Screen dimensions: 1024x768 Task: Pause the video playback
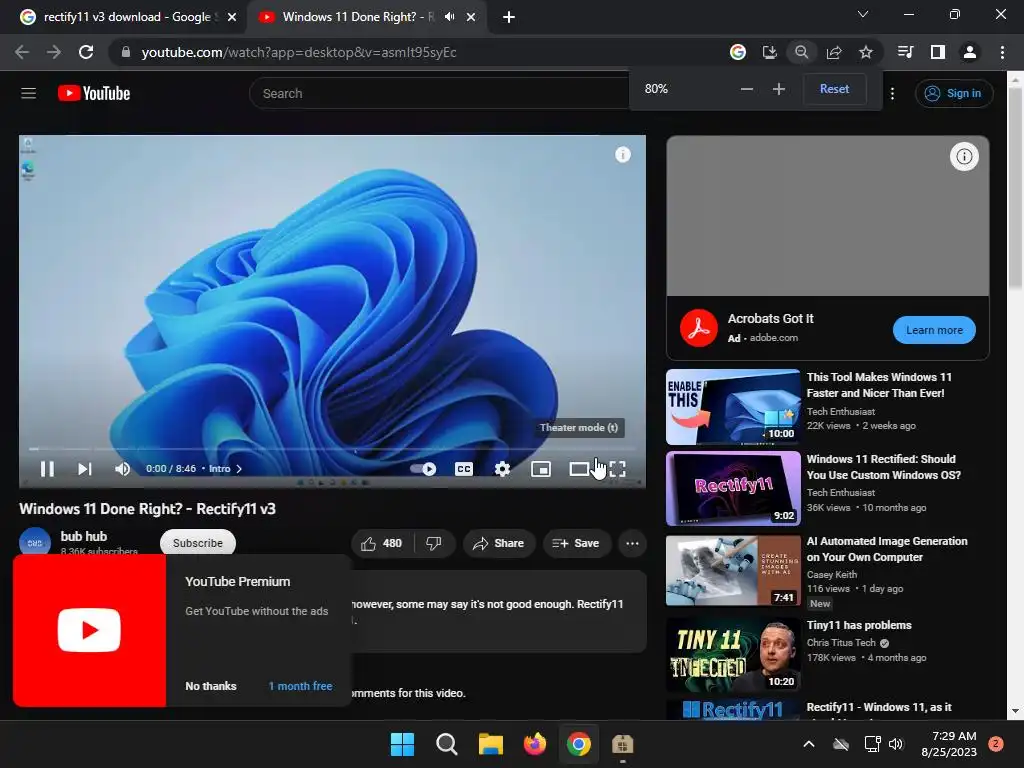click(47, 469)
